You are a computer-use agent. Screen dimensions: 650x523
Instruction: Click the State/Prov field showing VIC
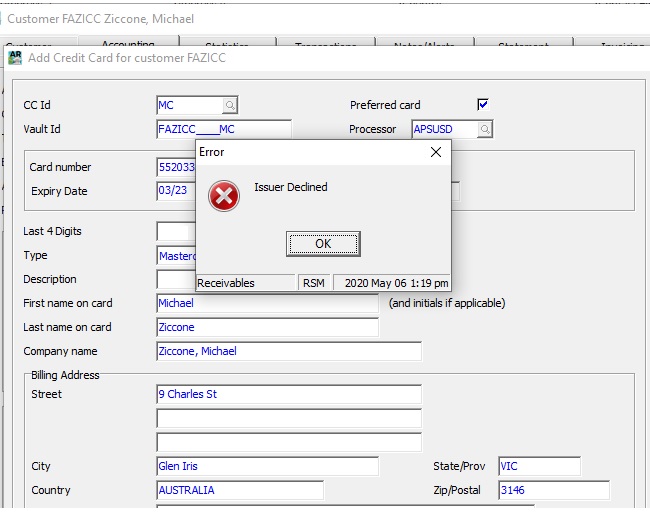539,466
